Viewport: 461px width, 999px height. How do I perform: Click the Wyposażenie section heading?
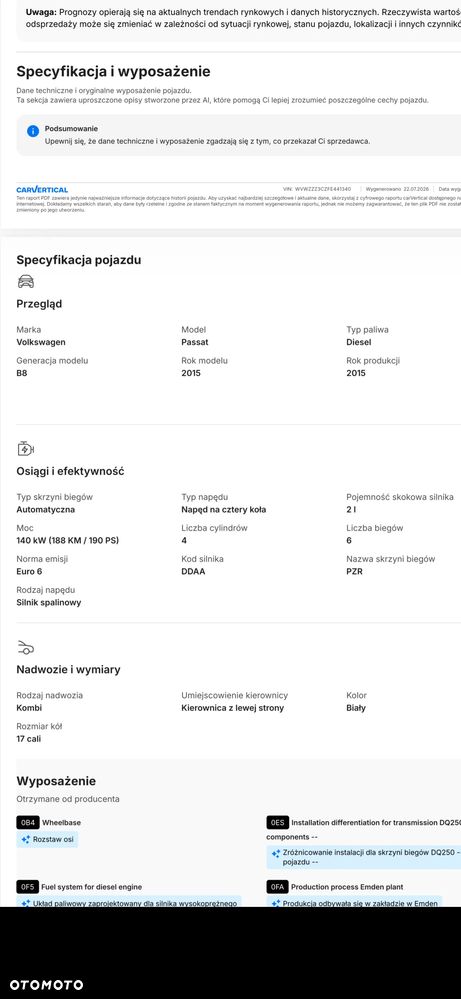(56, 781)
